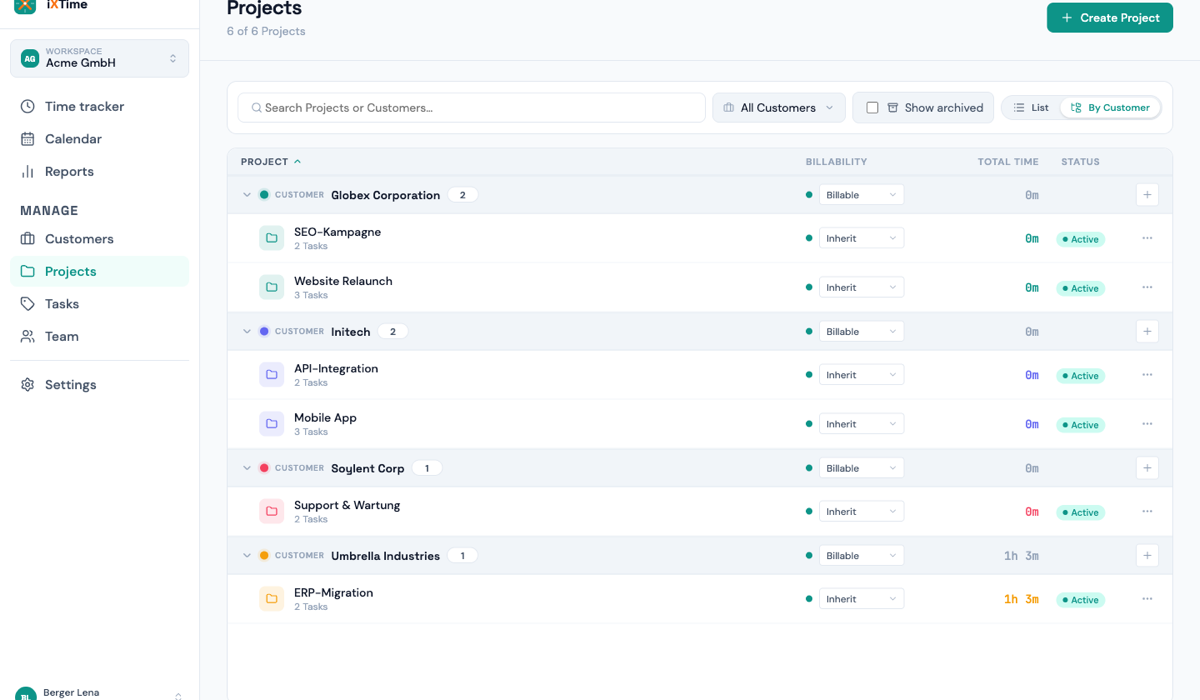Open more options for API-Integration

pyautogui.click(x=1147, y=375)
